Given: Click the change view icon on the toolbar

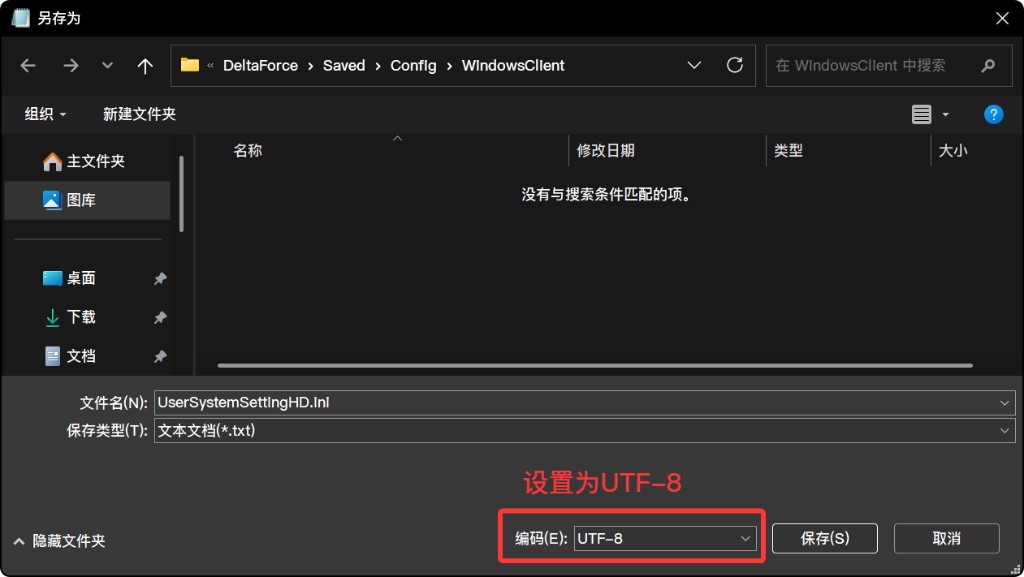Looking at the screenshot, I should pos(921,113).
